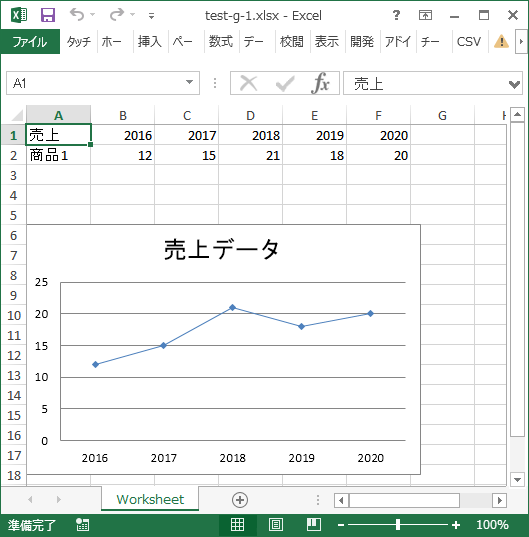The image size is (529, 537).
Task: Click the macro recording status icon
Action: (82, 525)
